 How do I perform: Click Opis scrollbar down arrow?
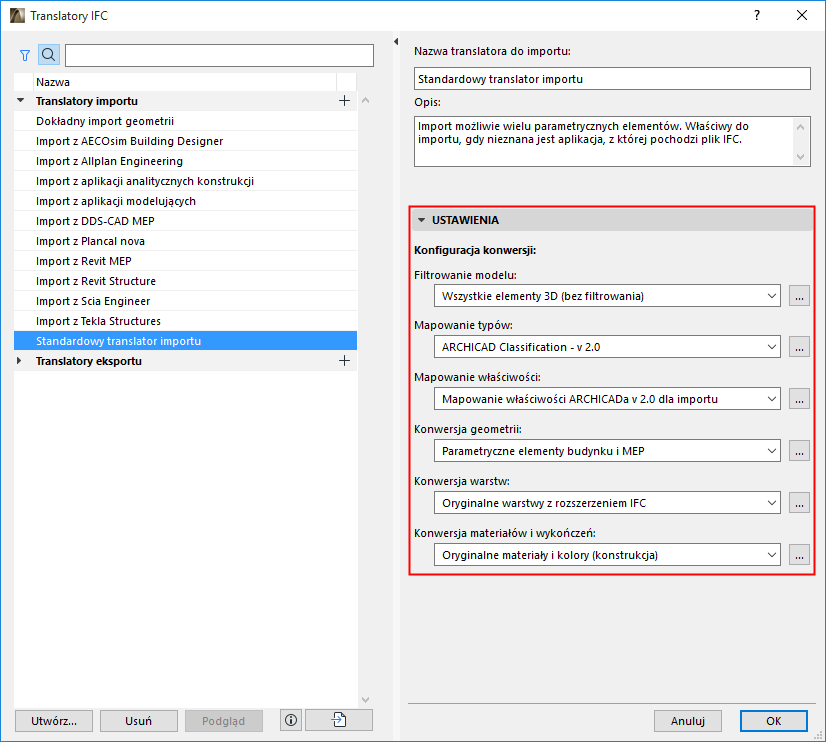800,157
